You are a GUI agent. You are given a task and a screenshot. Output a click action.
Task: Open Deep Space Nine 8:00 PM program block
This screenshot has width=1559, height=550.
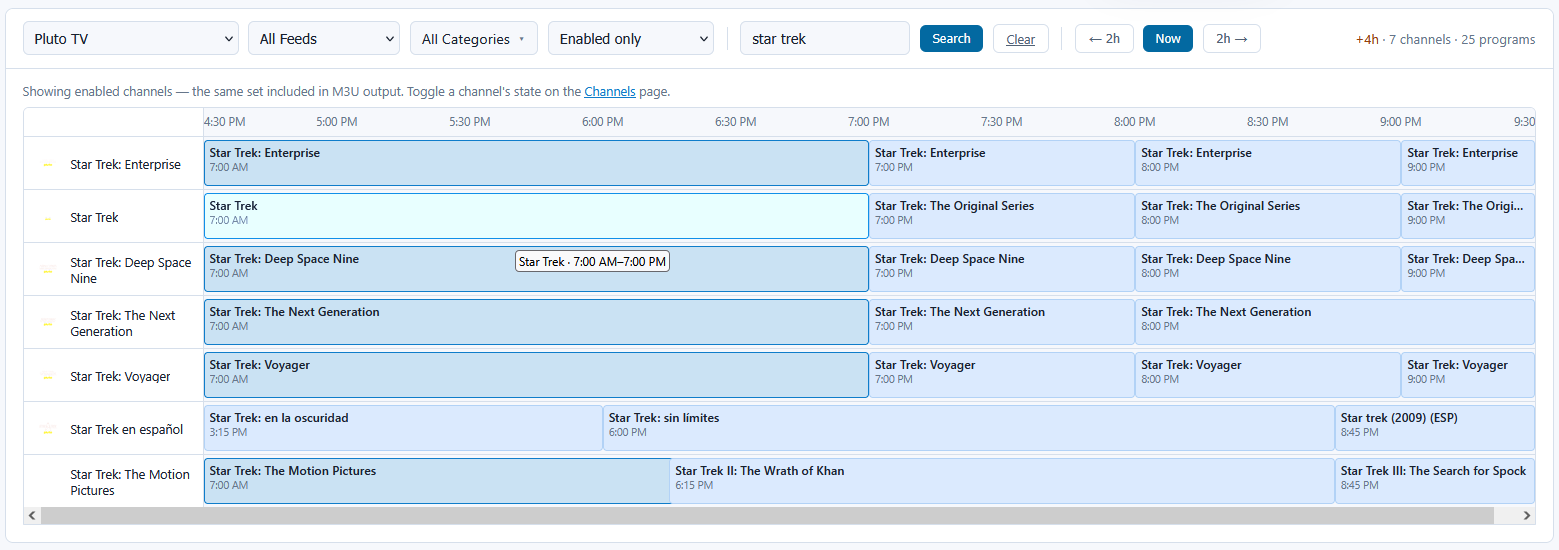click(1268, 269)
